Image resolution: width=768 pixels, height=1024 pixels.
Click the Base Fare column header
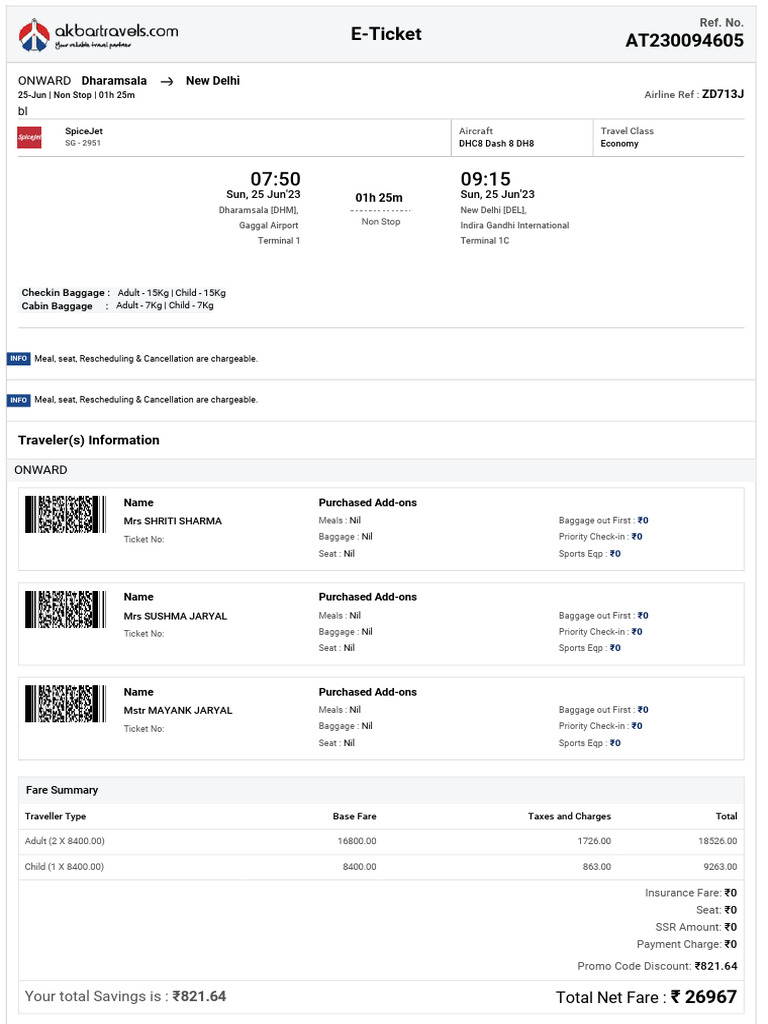pyautogui.click(x=355, y=816)
